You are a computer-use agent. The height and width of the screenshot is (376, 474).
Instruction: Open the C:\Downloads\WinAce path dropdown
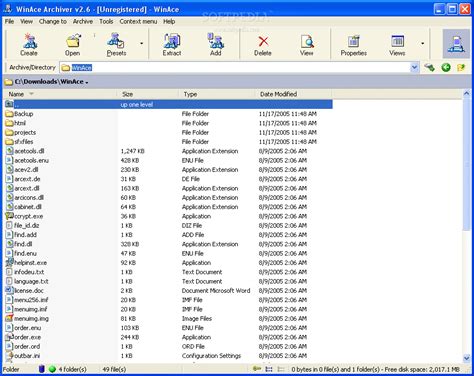[87, 82]
